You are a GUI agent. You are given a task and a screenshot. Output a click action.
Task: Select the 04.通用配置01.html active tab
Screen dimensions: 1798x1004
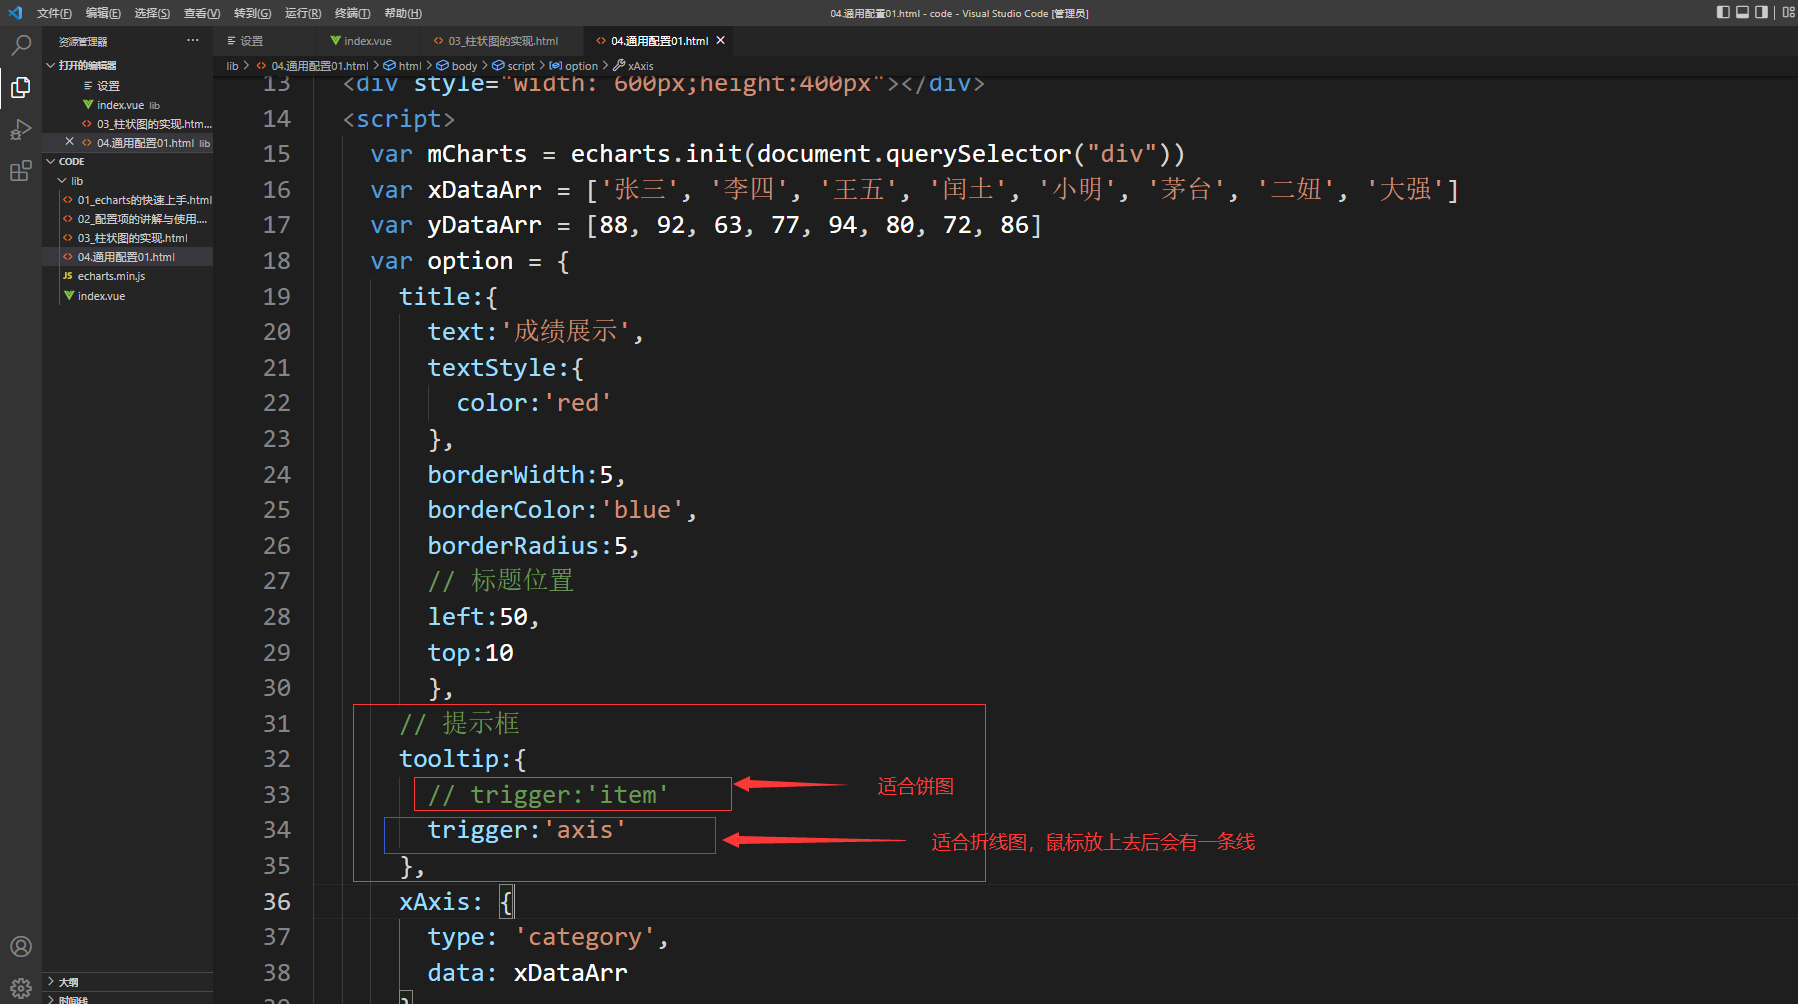point(659,41)
